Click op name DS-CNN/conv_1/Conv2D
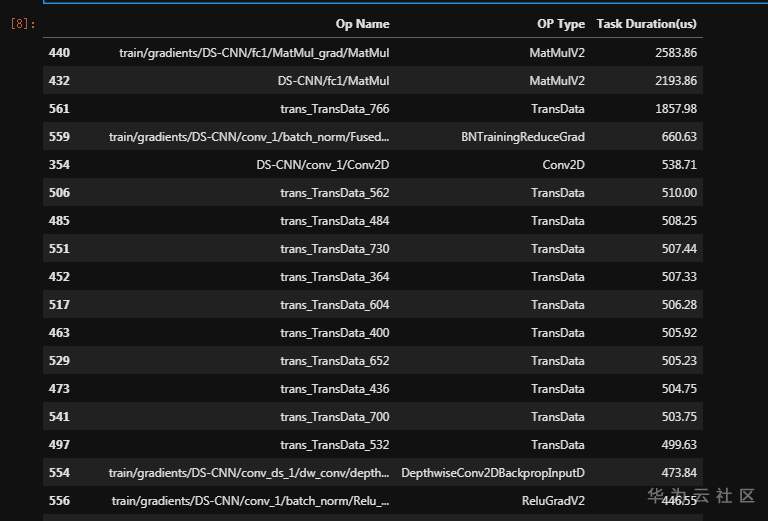The image size is (768, 521). coord(323,165)
